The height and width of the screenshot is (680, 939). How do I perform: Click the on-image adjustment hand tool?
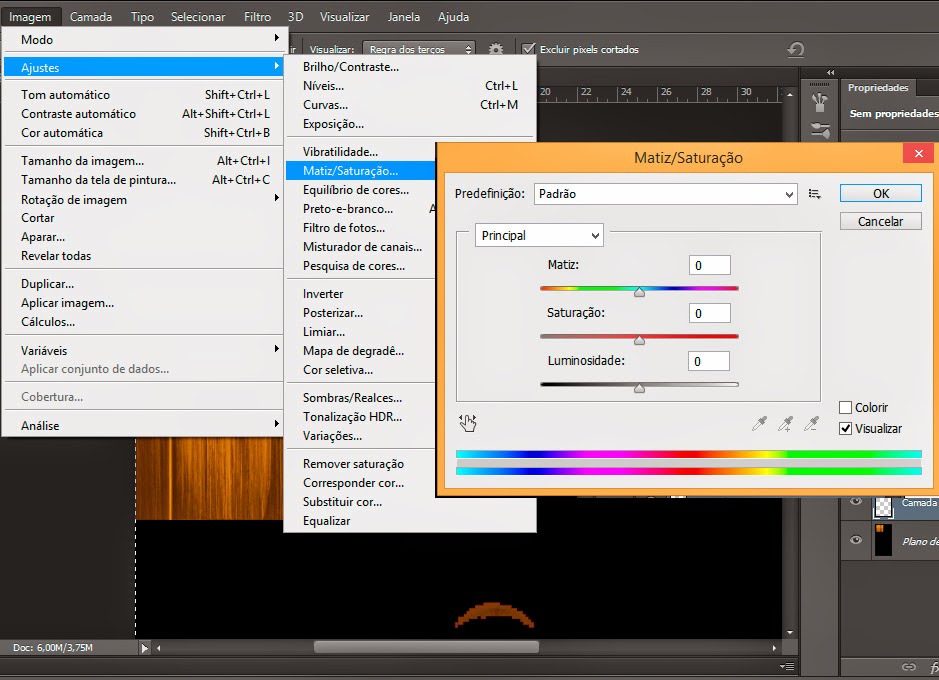pyautogui.click(x=467, y=423)
